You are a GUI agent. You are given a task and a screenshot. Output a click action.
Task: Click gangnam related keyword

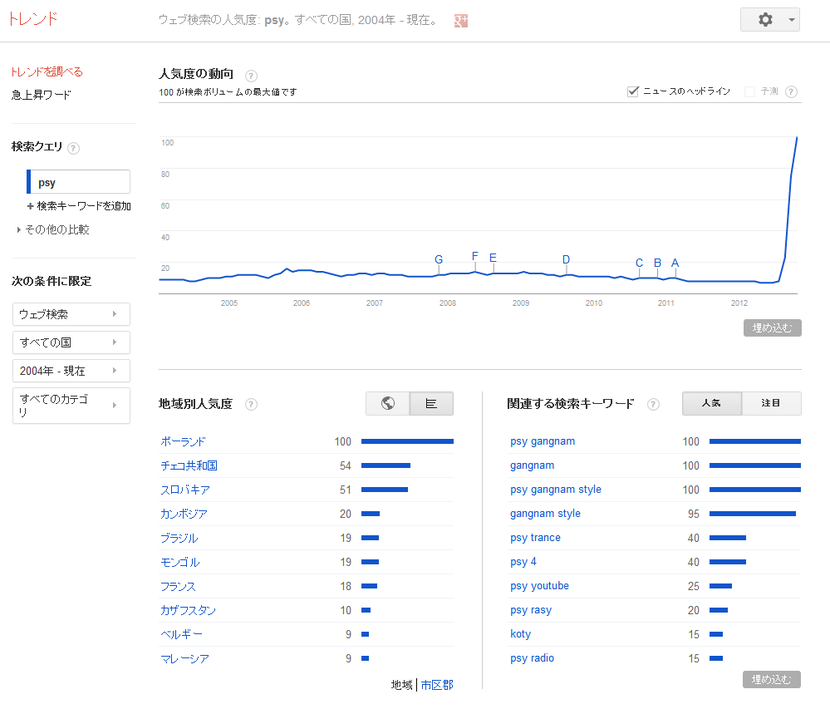[x=532, y=465]
